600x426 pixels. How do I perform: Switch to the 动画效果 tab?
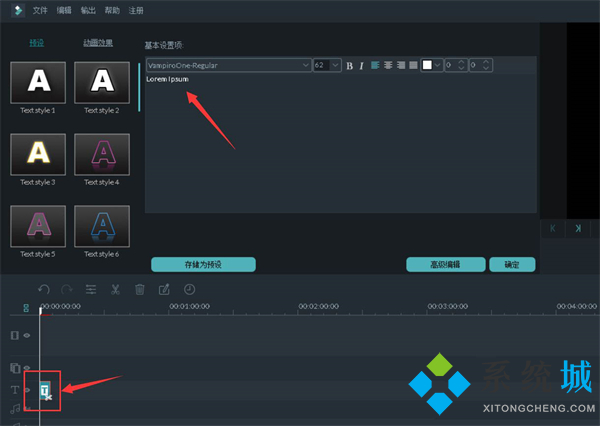point(97,43)
